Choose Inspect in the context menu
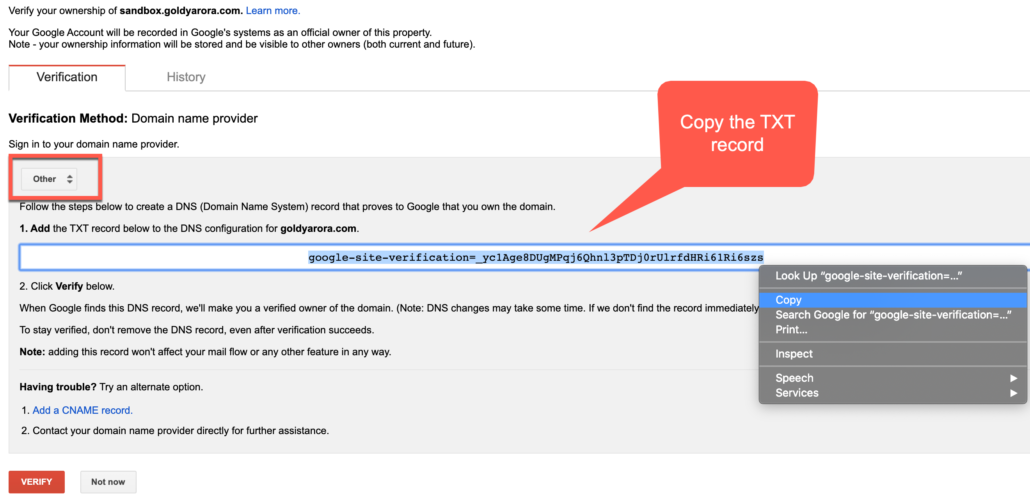The width and height of the screenshot is (1030, 502). (x=892, y=354)
